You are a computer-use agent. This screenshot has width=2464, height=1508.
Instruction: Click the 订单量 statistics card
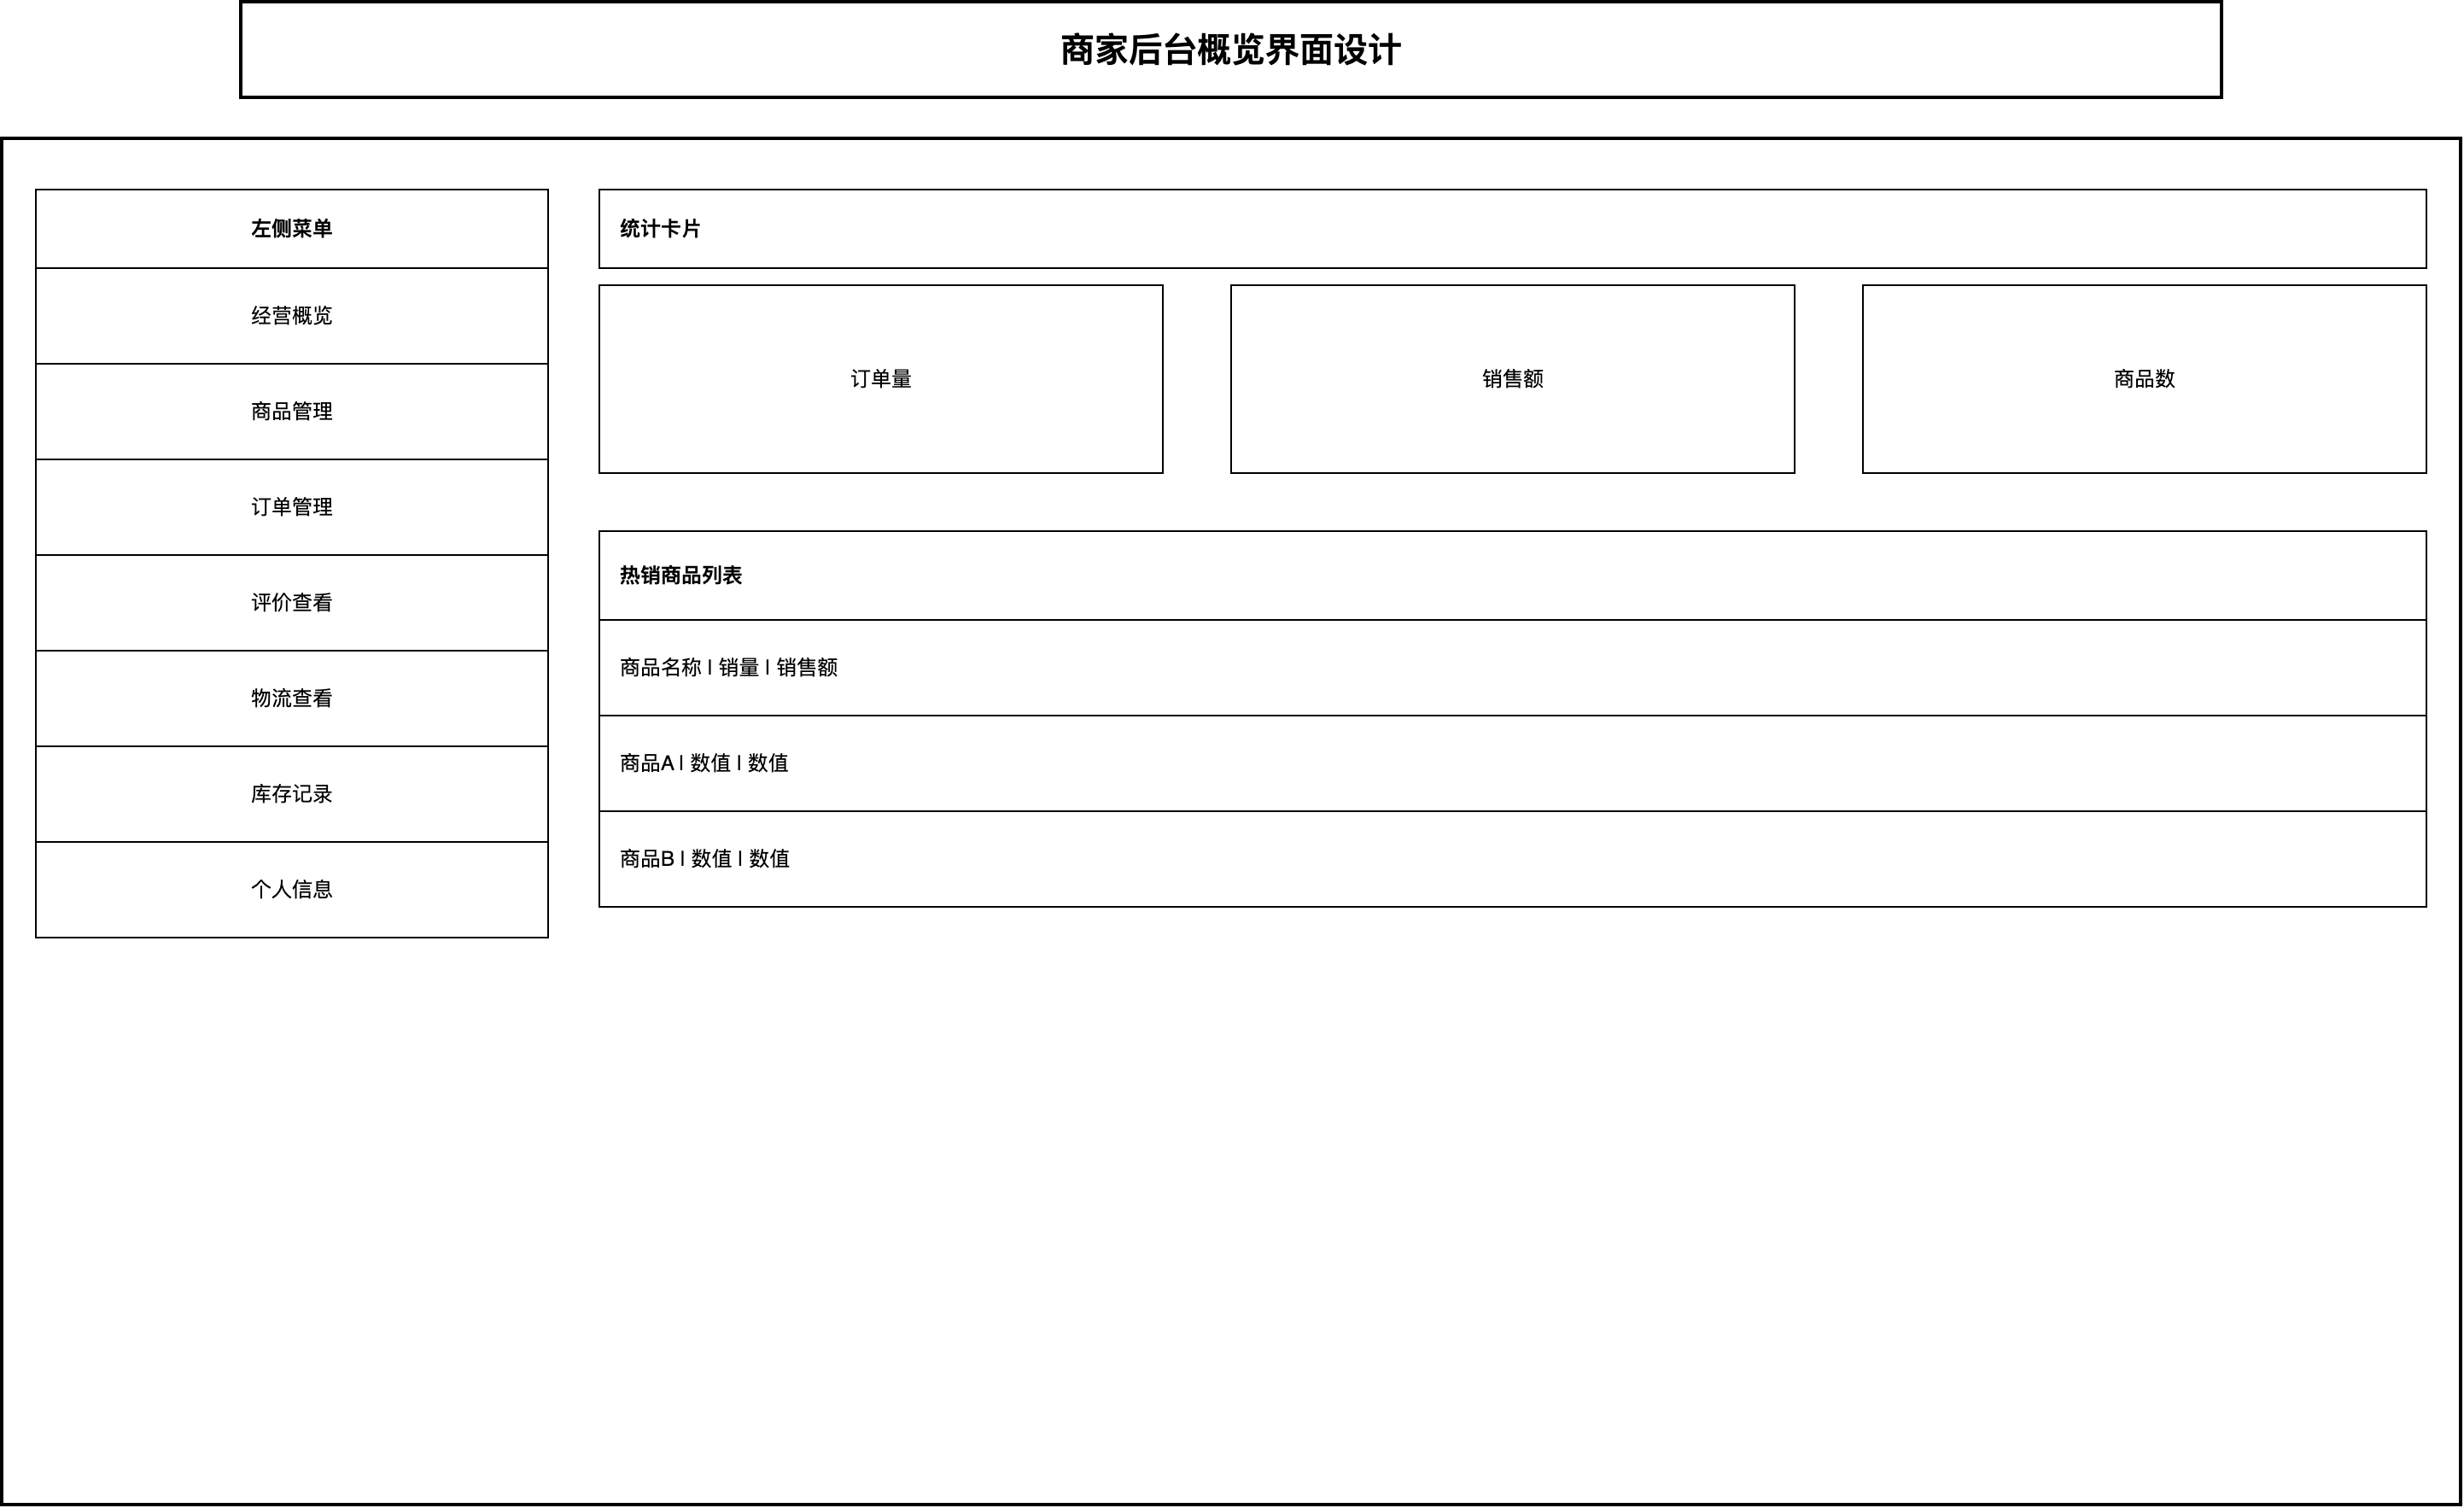pyautogui.click(x=880, y=379)
